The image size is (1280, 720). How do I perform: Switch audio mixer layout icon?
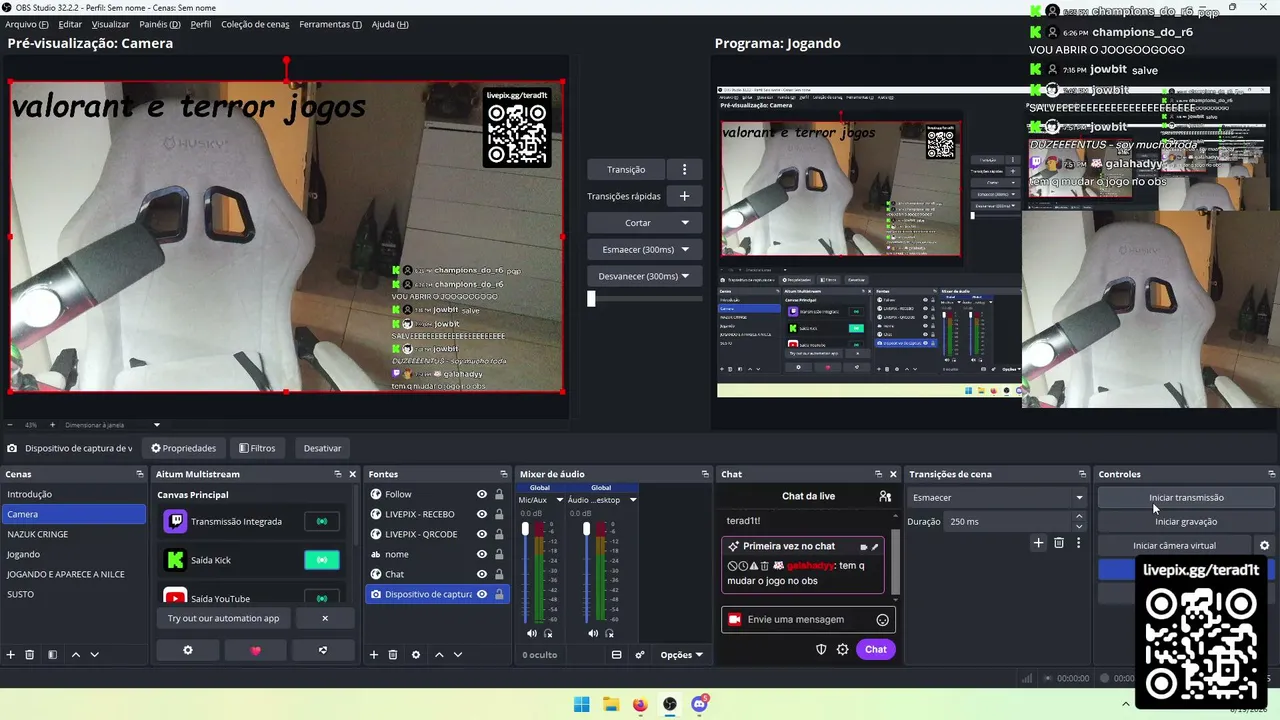(x=616, y=655)
